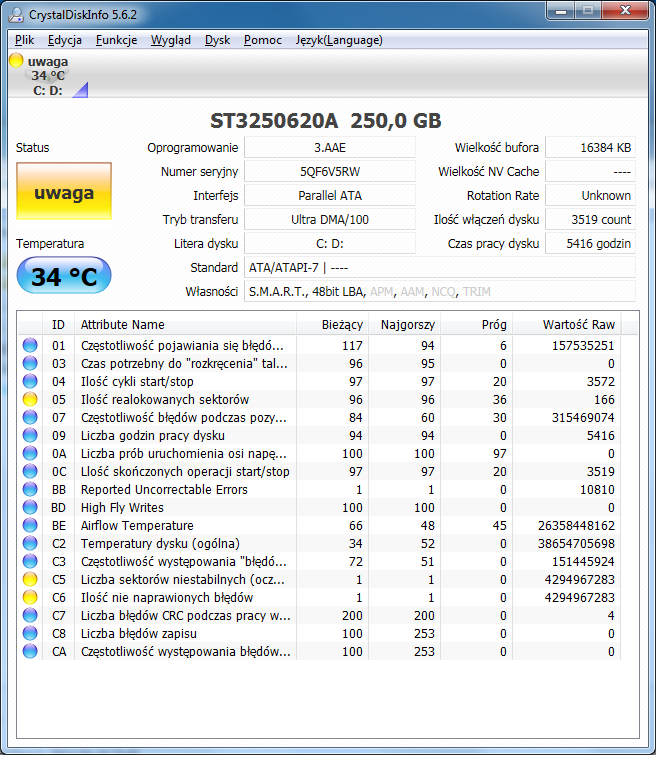Click the Standard field 'ATA/ATAPI-7 | ----'
656x757 pixels.
[x=440, y=267]
